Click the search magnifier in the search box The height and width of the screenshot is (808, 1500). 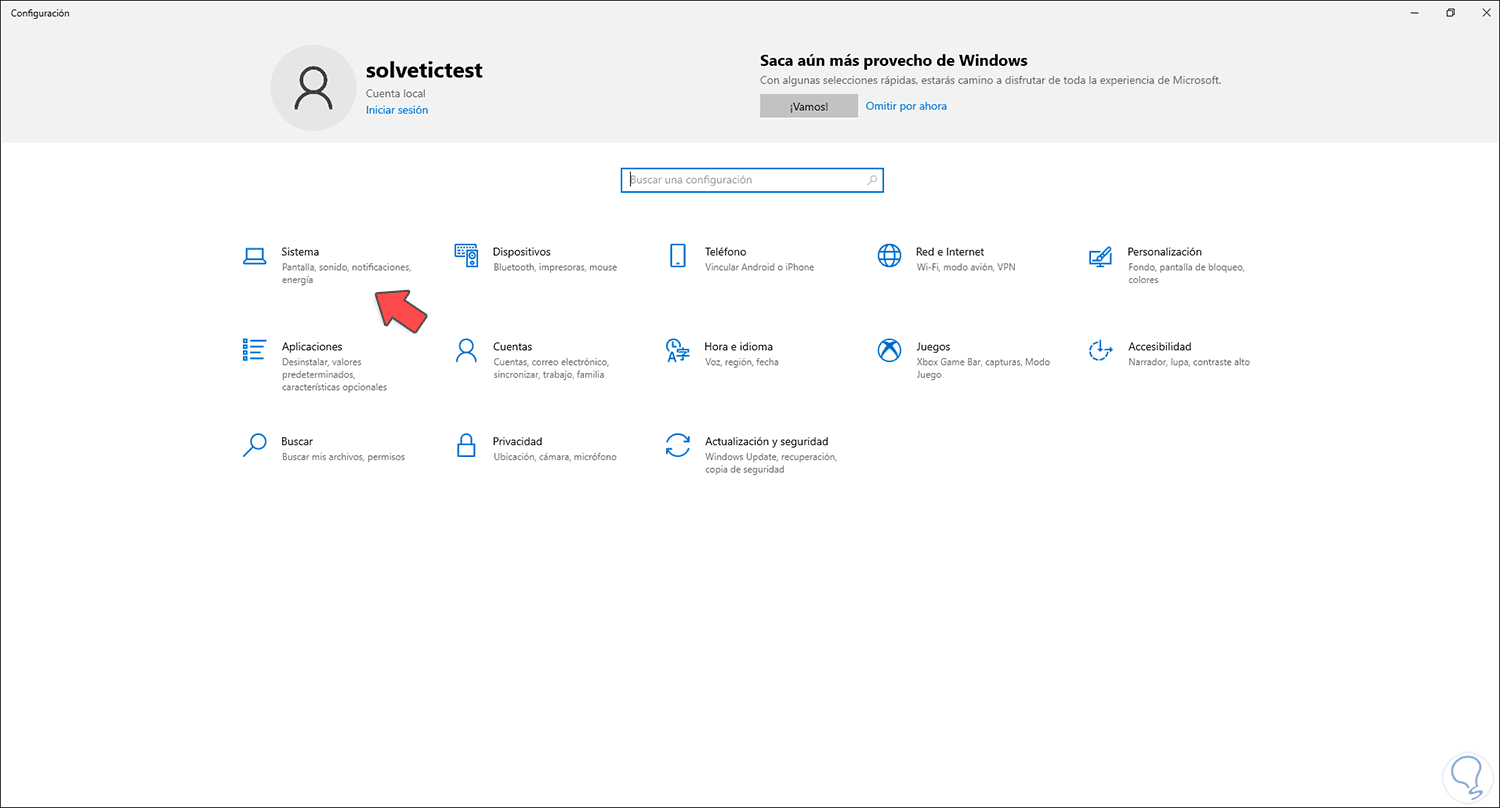click(872, 180)
